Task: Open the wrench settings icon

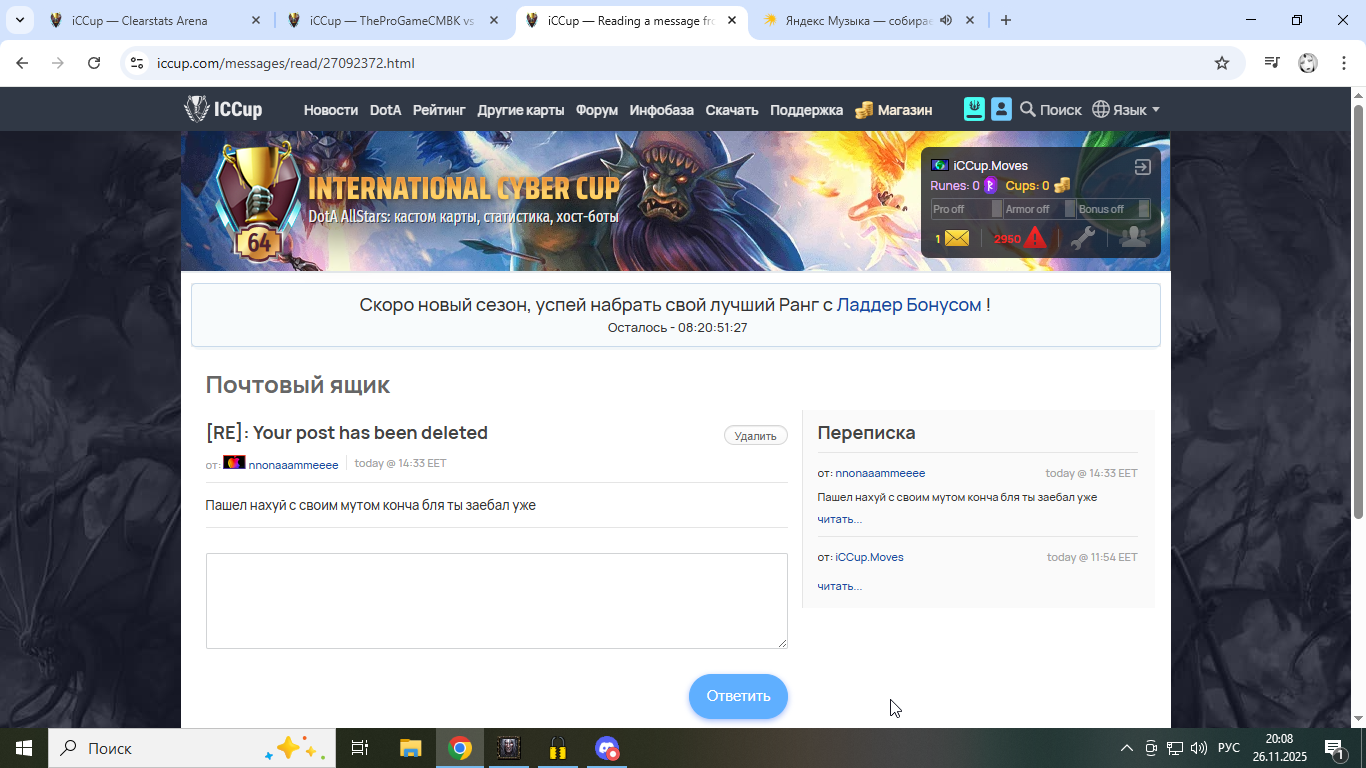Action: [1083, 238]
